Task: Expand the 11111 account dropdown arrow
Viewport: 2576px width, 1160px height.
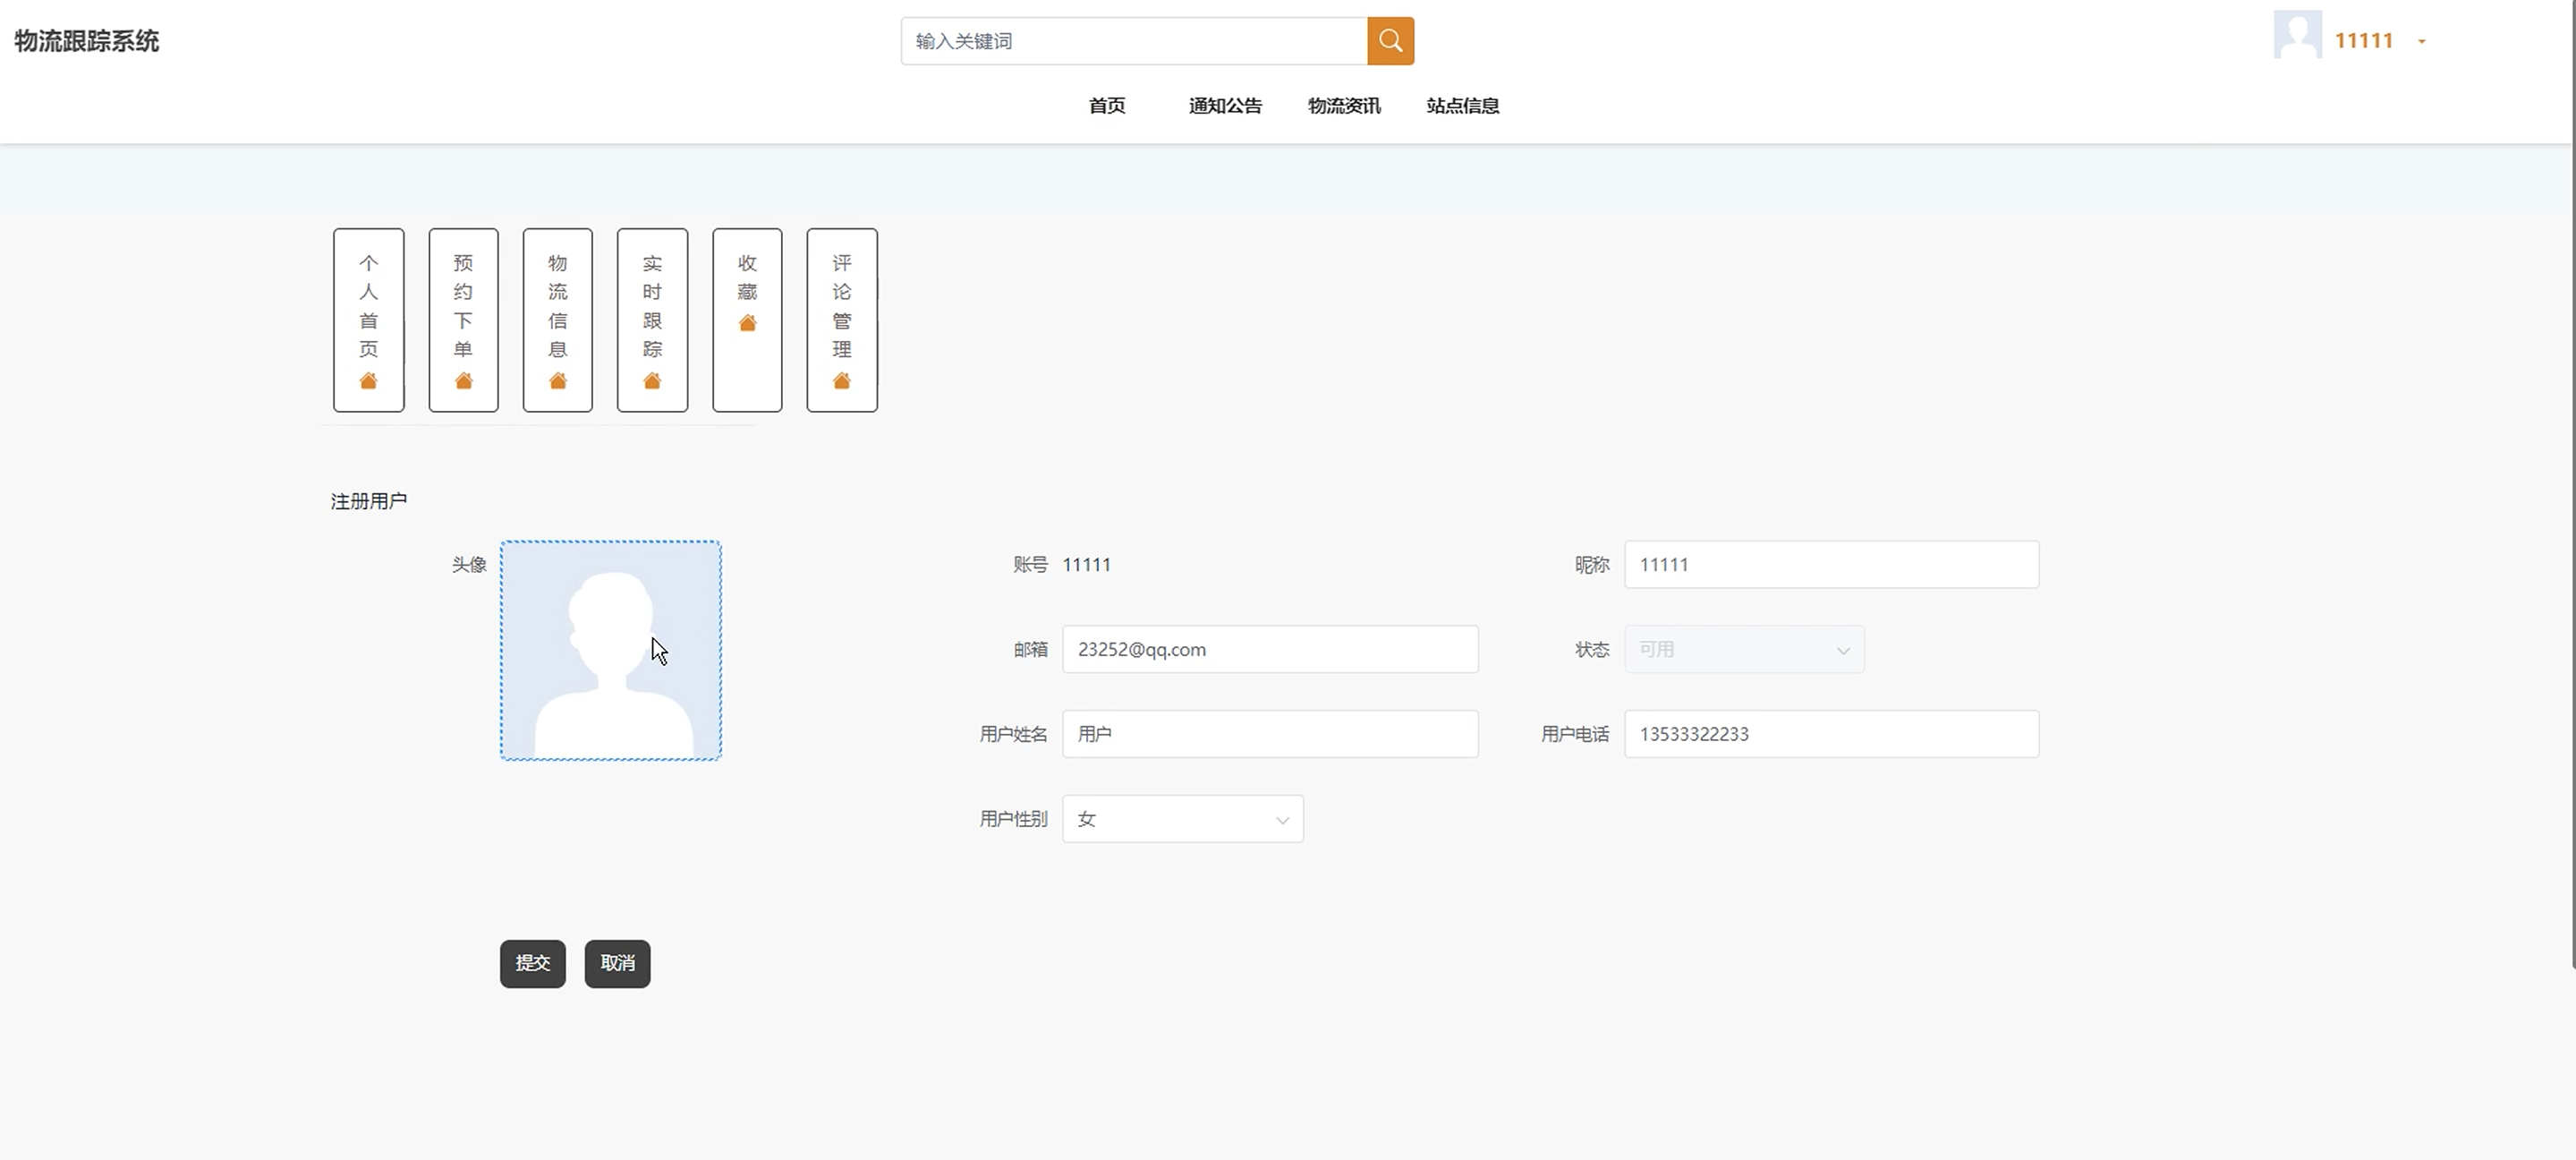Action: tap(2421, 42)
